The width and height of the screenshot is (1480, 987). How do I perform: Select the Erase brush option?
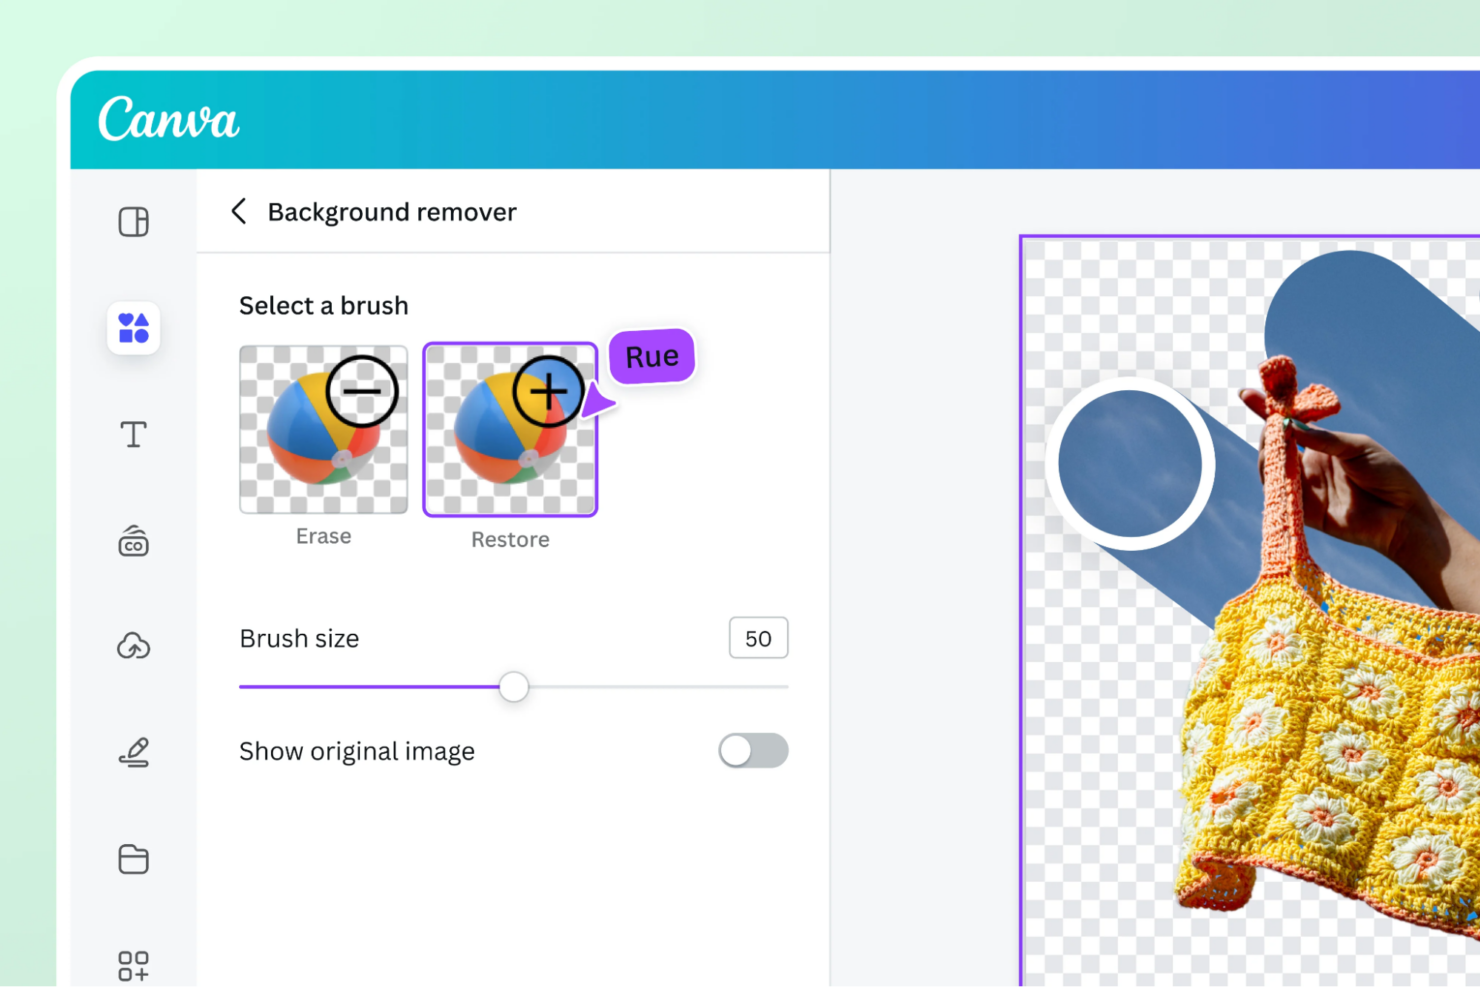[x=323, y=430]
